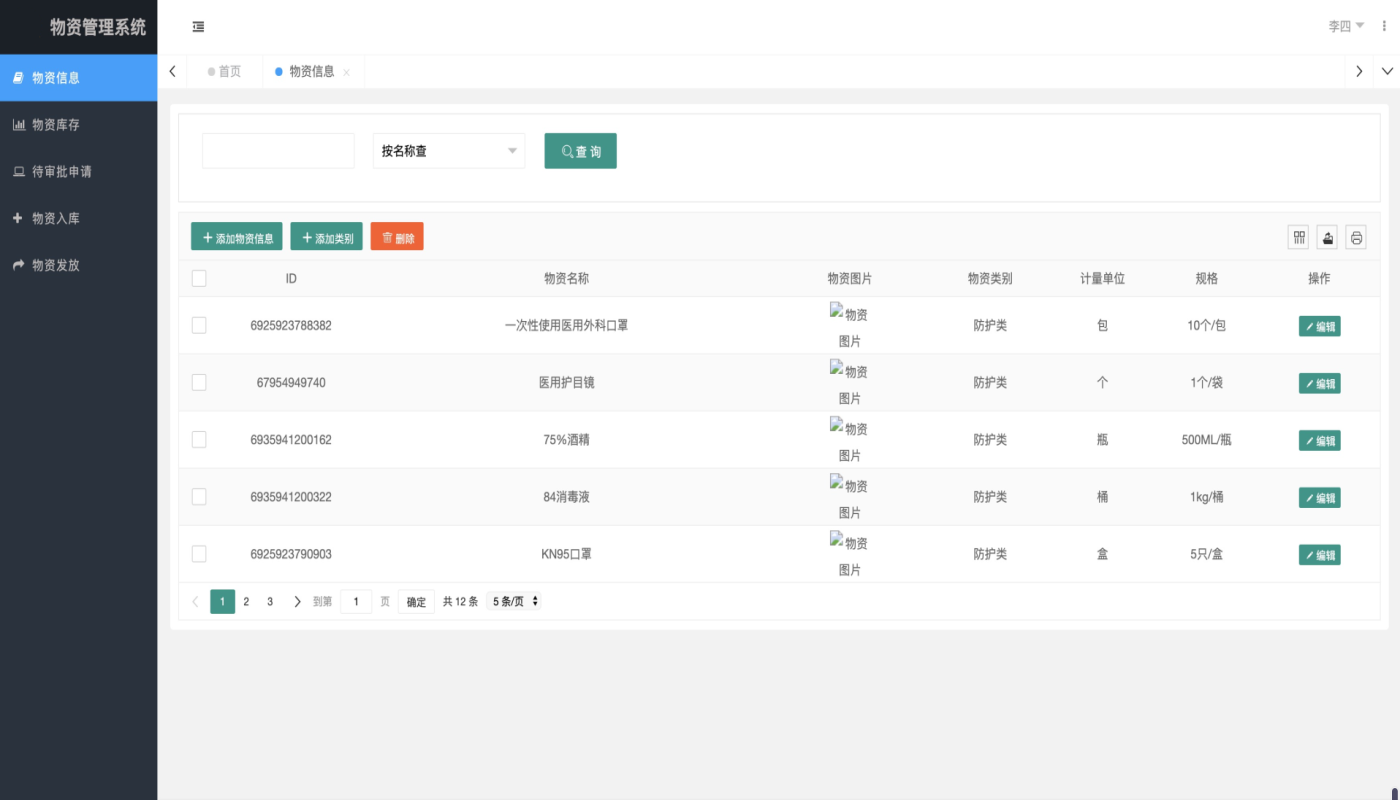
Task: Collapse sidebar with the menu fold icon
Action: 198,27
